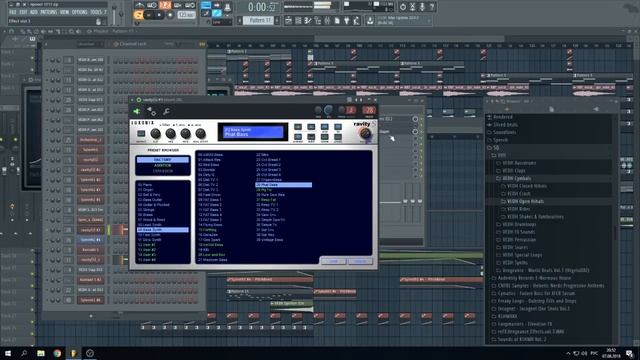
Task: Open the Line snap dropdown
Action: point(222,22)
